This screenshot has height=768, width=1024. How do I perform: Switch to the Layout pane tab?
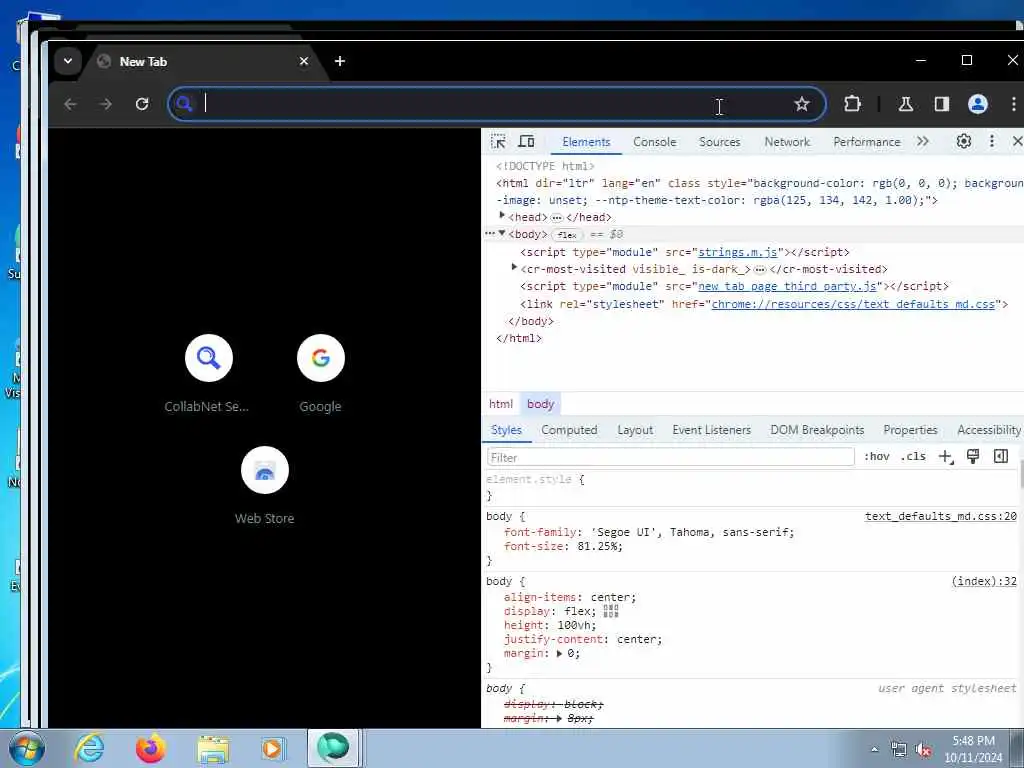click(635, 430)
